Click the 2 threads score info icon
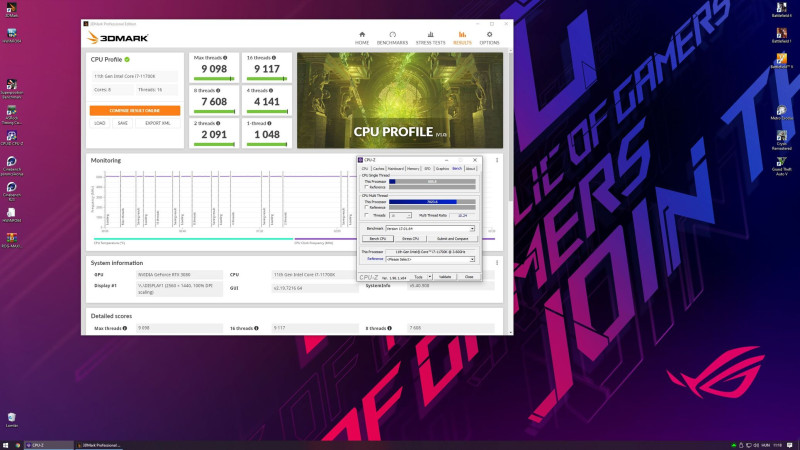The height and width of the screenshot is (450, 800). pos(218,123)
